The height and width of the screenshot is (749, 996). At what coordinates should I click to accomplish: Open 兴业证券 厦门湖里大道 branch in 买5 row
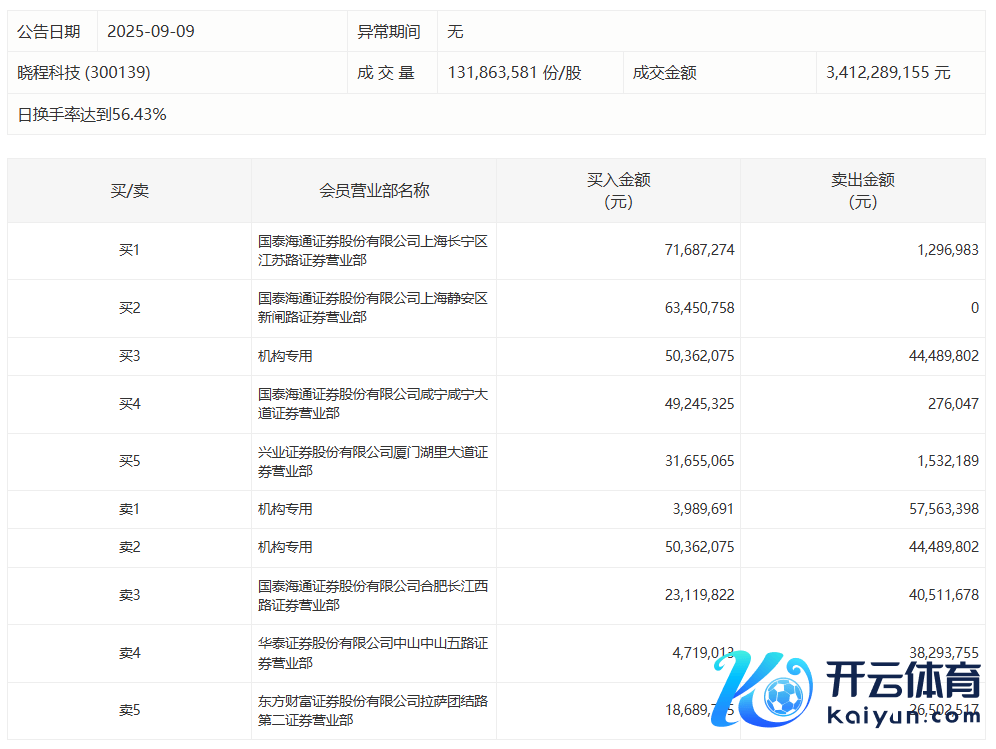click(x=372, y=462)
